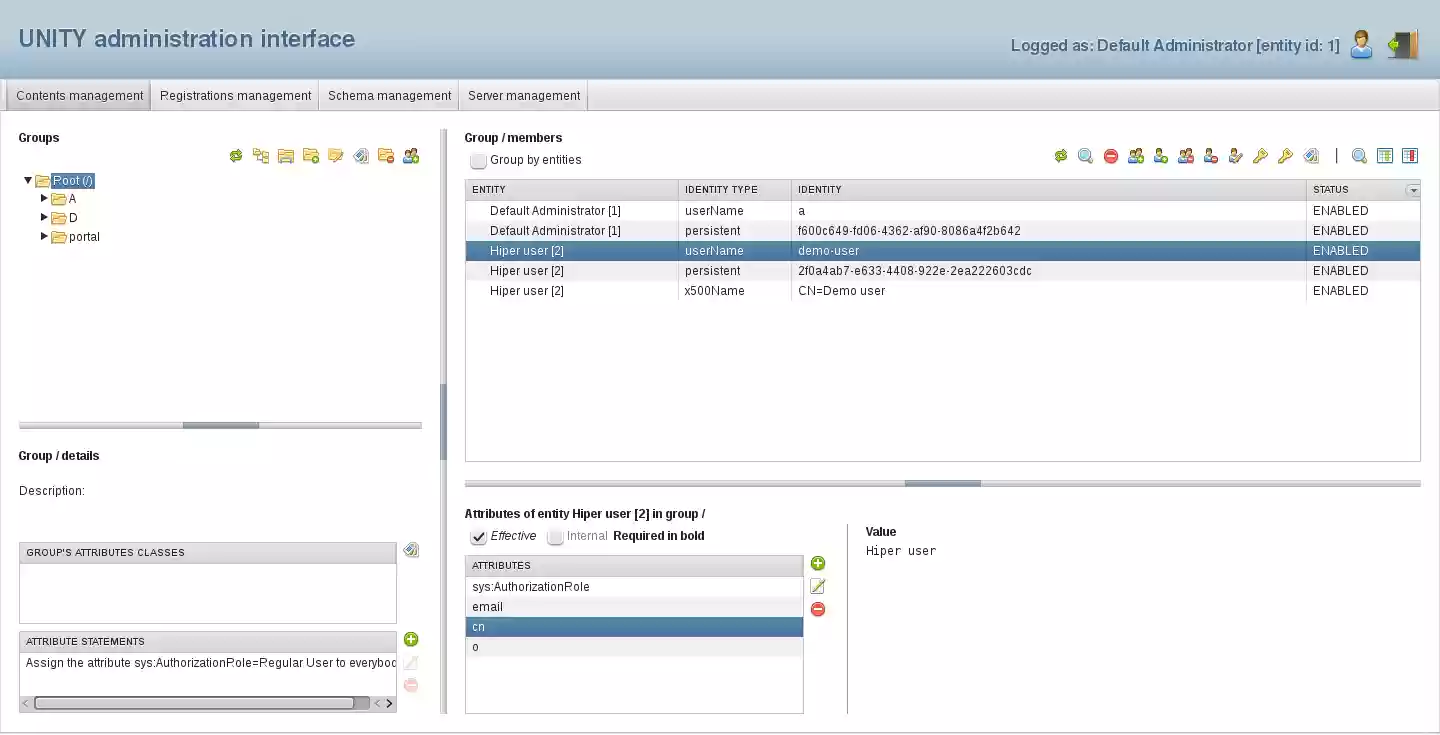Uncheck the Effective attributes checkbox
1440x735 pixels.
coord(478,536)
